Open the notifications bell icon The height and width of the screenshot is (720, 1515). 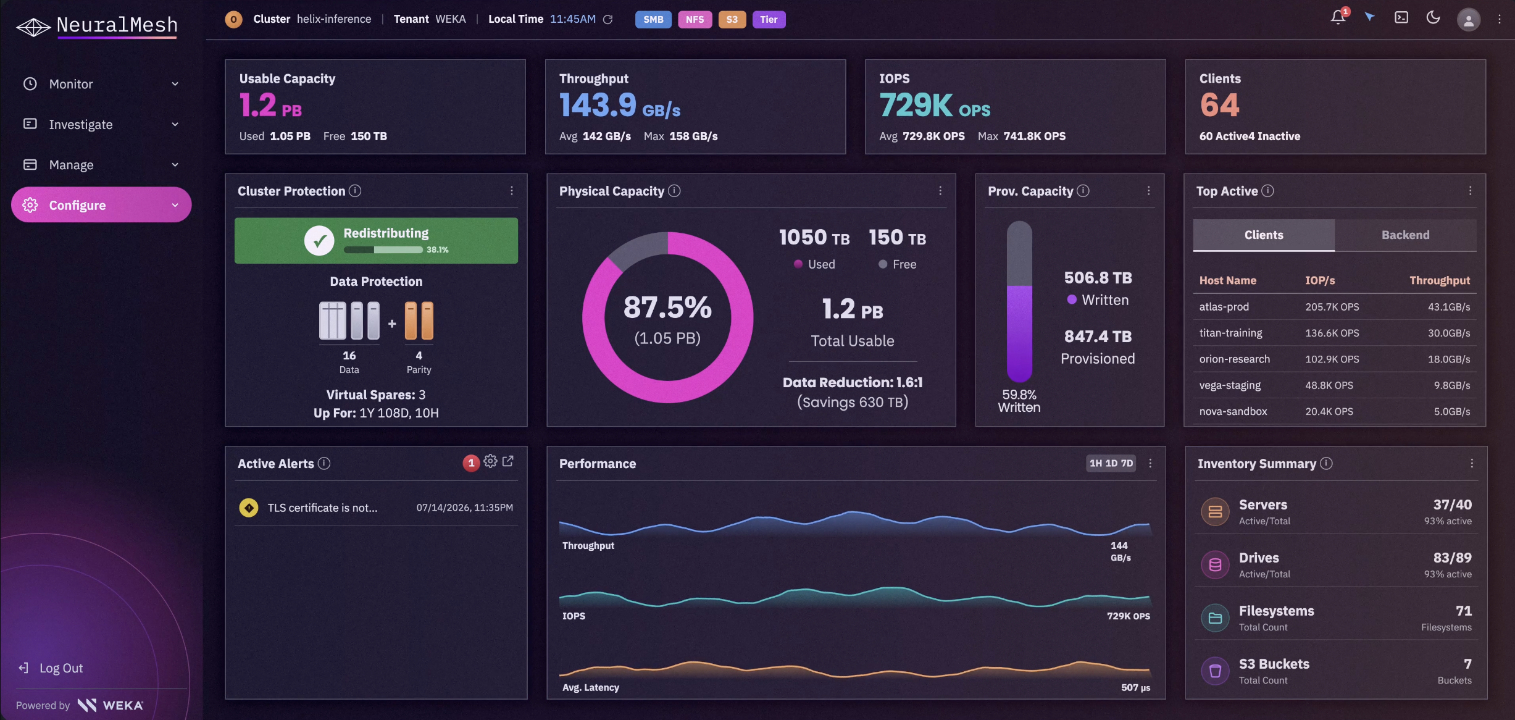tap(1338, 17)
